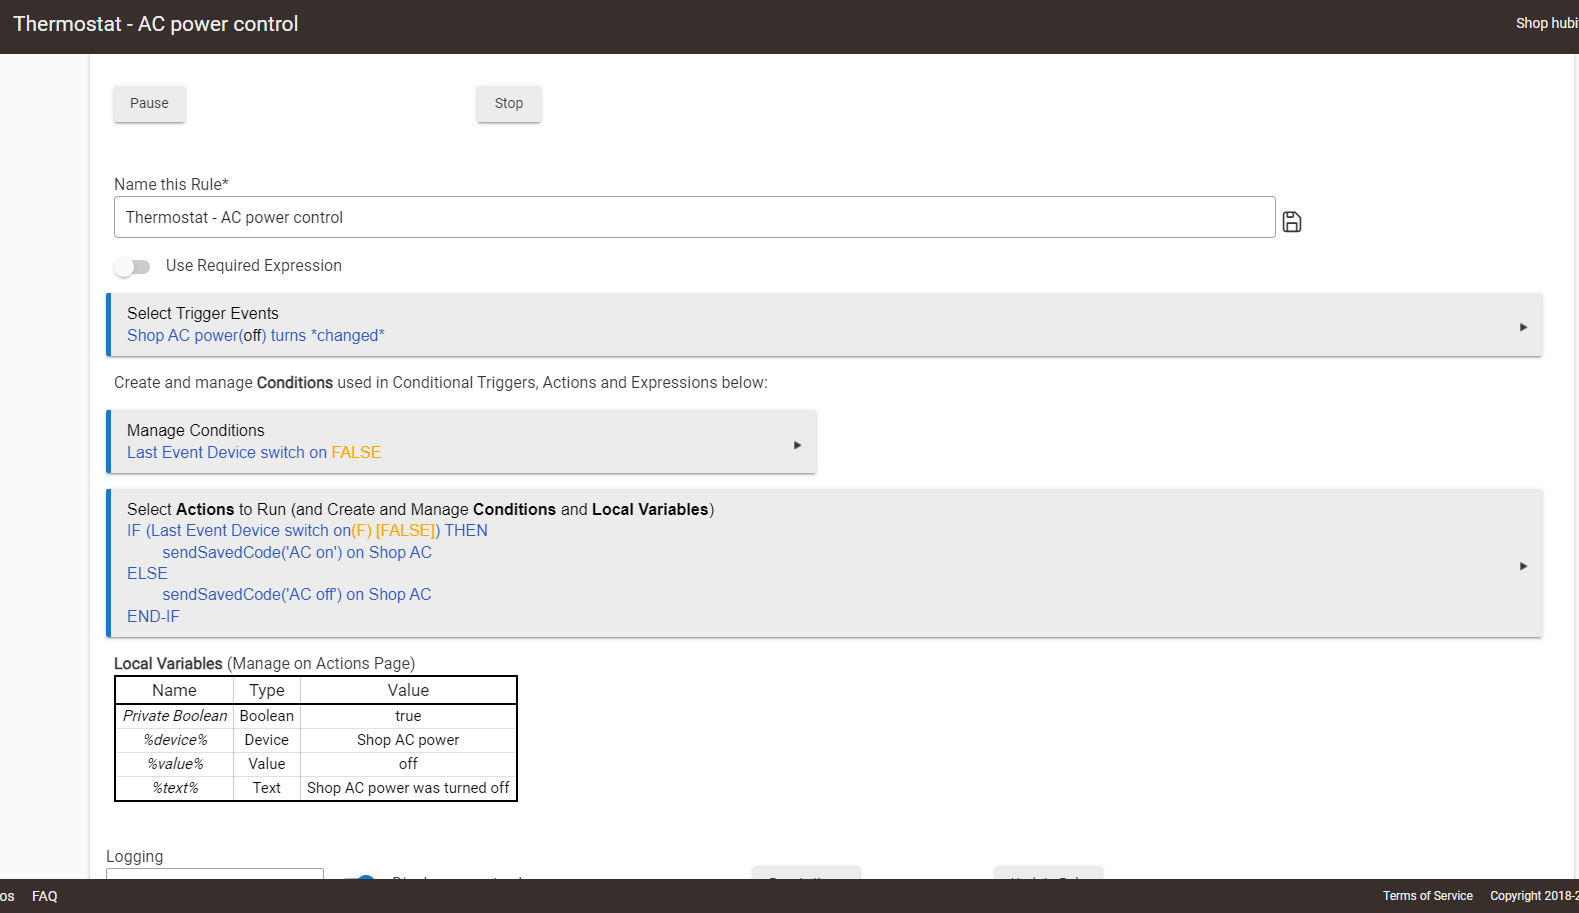Click the save icon beside rule name
The width and height of the screenshot is (1579, 913).
pyautogui.click(x=1291, y=222)
